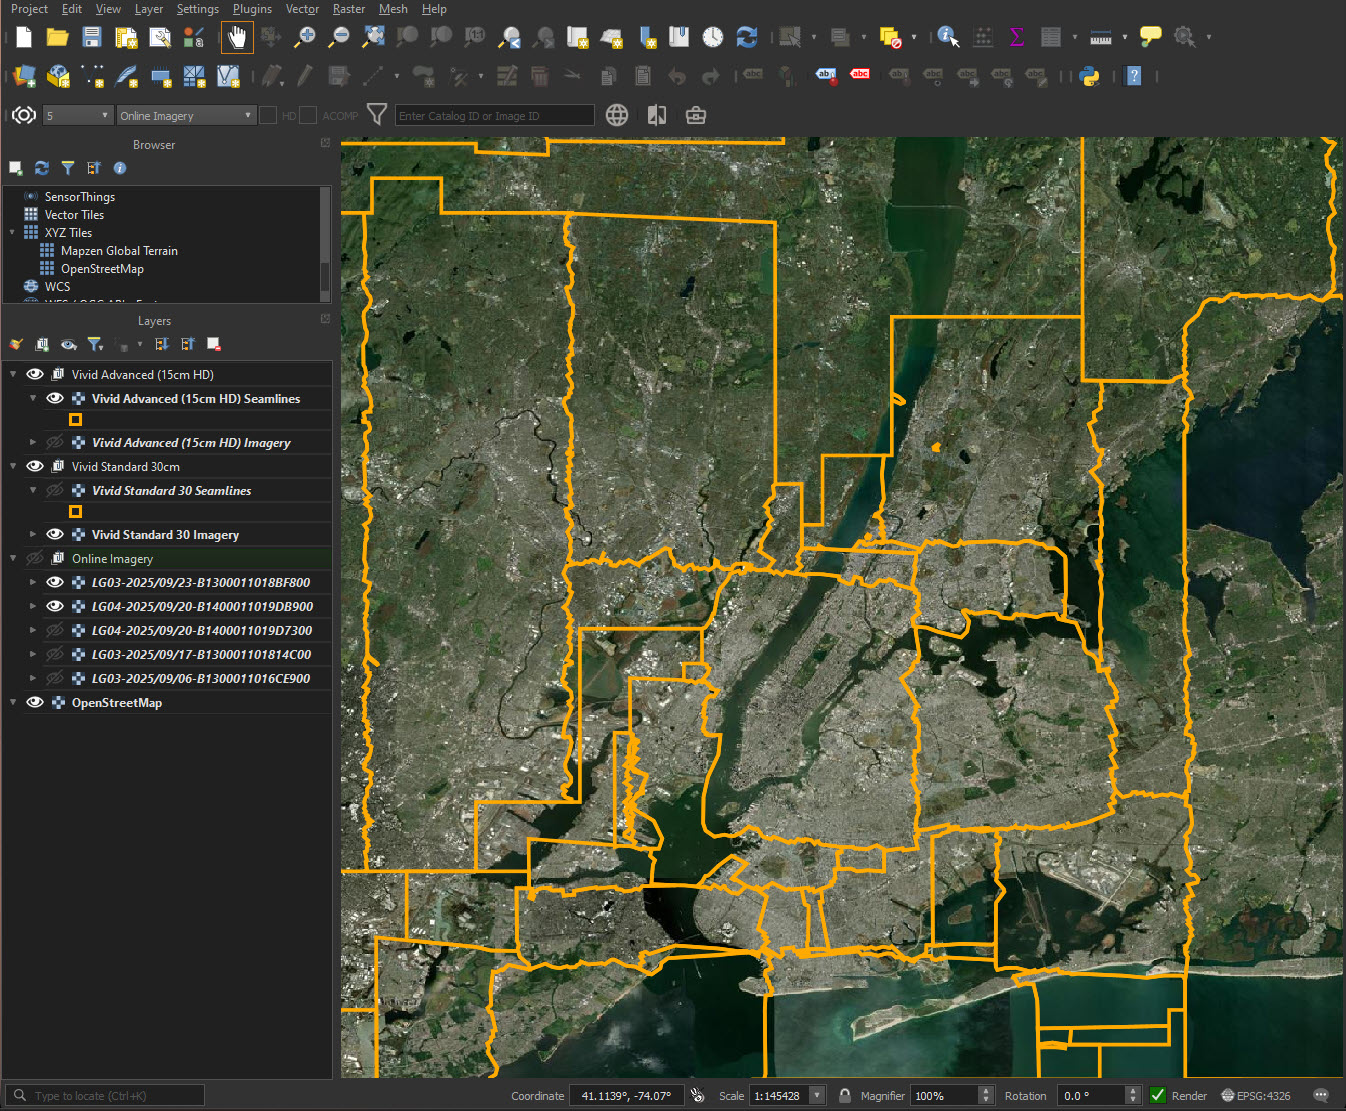
Task: Collapse the Vivid Standard 30cm group
Action: (x=13, y=466)
